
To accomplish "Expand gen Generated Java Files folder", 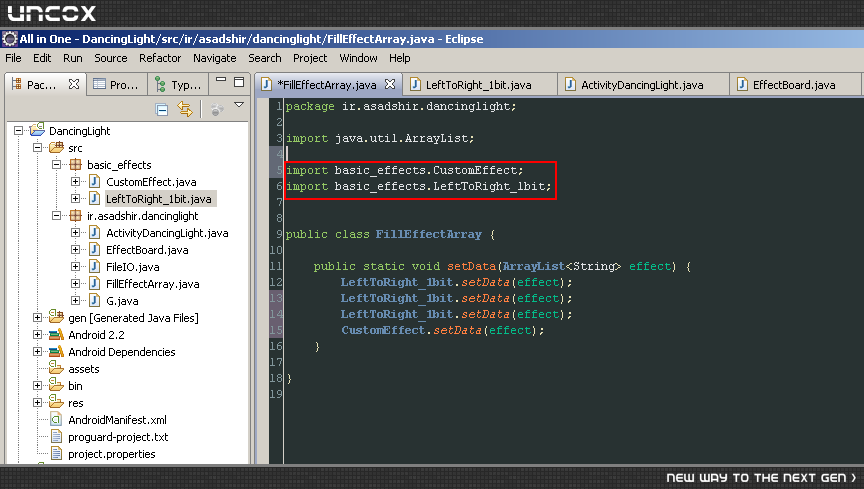I will 37,318.
